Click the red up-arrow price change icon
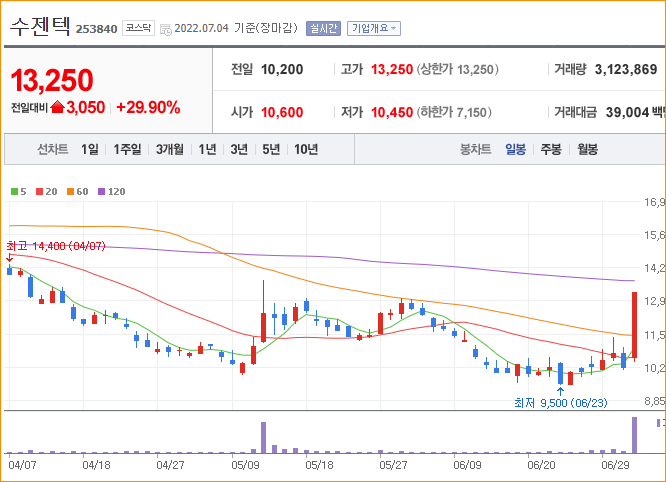The image size is (666, 482). point(57,107)
